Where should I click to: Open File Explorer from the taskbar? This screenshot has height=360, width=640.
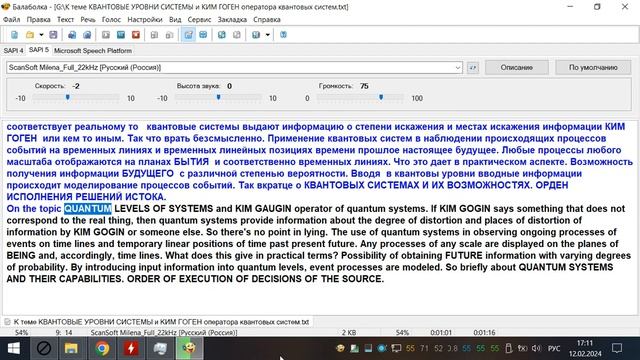click(71, 348)
